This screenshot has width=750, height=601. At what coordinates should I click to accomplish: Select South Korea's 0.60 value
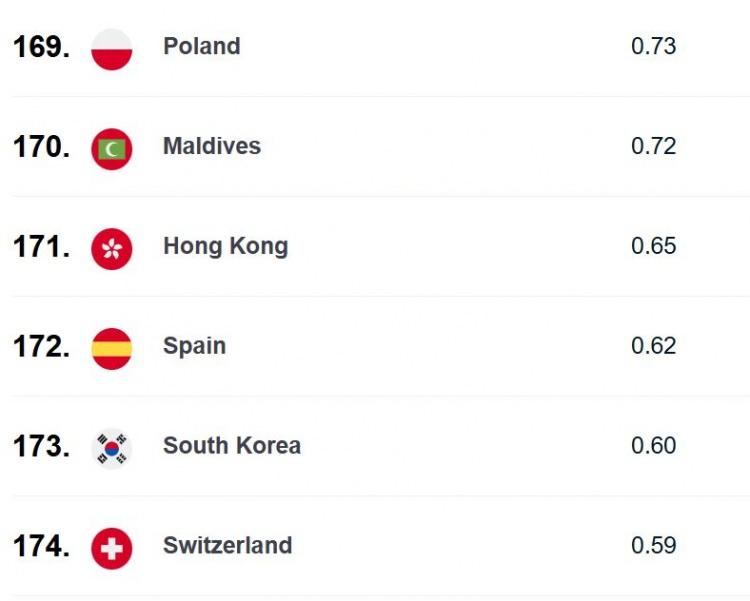[x=653, y=445]
